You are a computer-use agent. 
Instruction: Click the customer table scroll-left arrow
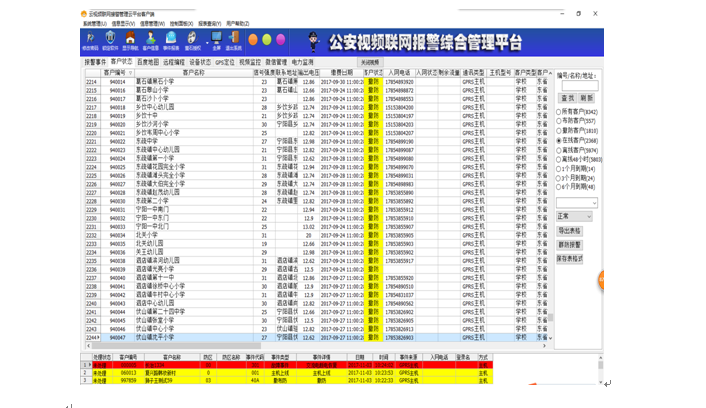[x=88, y=346]
